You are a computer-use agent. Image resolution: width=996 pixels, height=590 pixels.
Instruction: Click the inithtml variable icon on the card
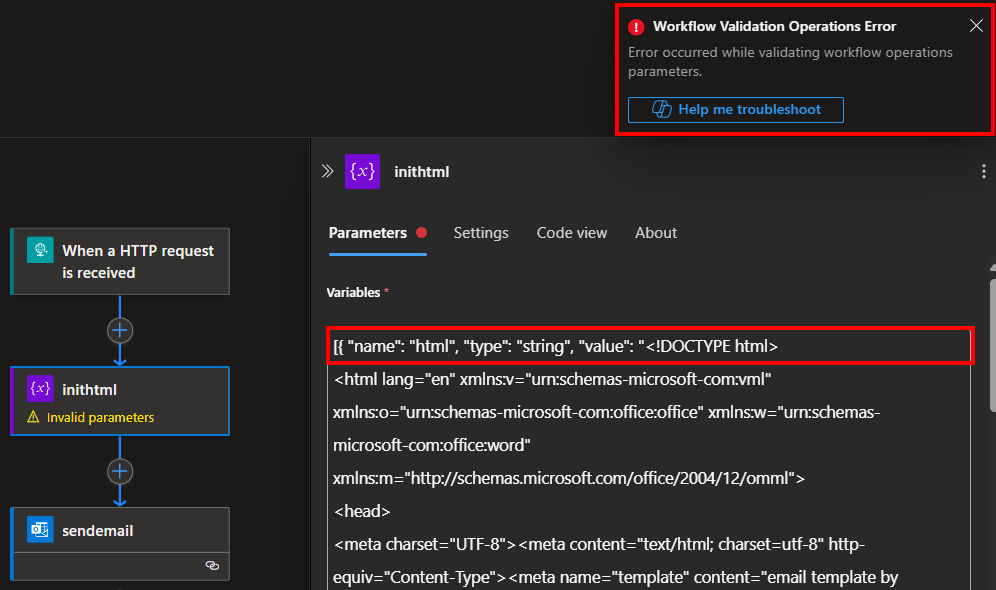(x=40, y=389)
